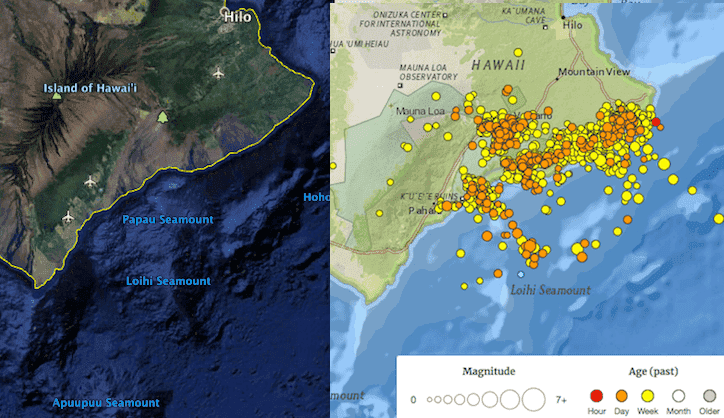
Task: Click the light blue marker above Loihi Seamount
Action: [x=521, y=274]
